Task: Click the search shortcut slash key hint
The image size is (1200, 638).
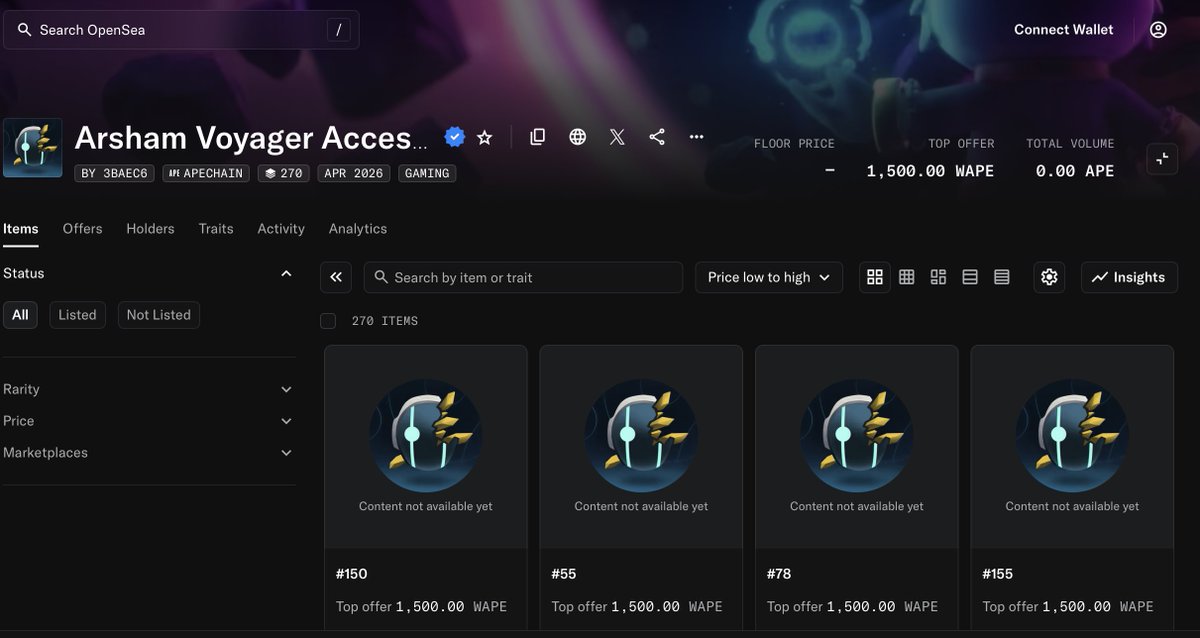Action: pos(338,30)
